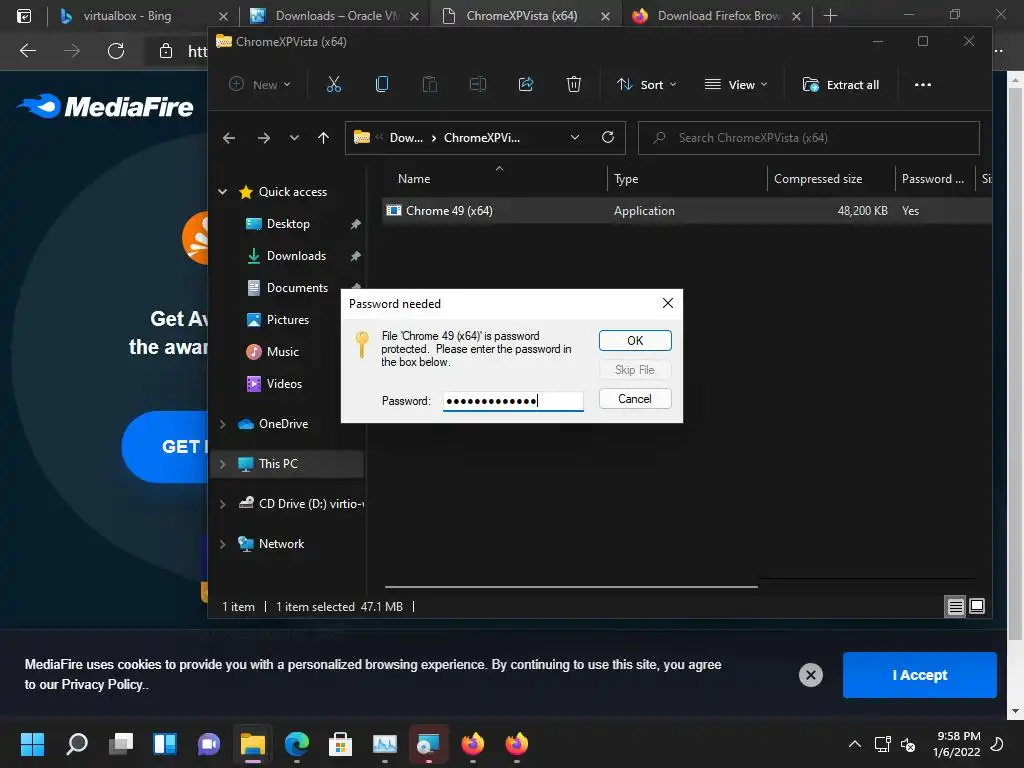1024x768 pixels.
Task: Switch to the virtualbox - Bing tab
Action: (x=143, y=16)
